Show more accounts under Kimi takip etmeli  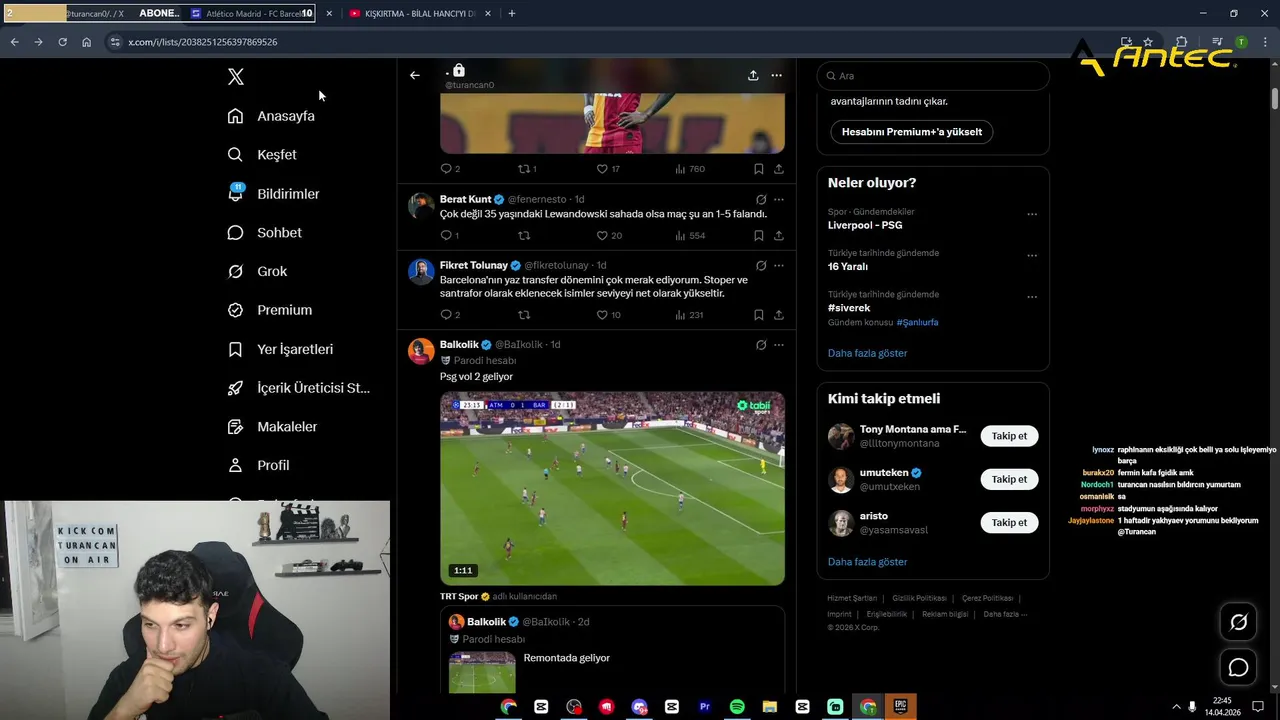867,562
